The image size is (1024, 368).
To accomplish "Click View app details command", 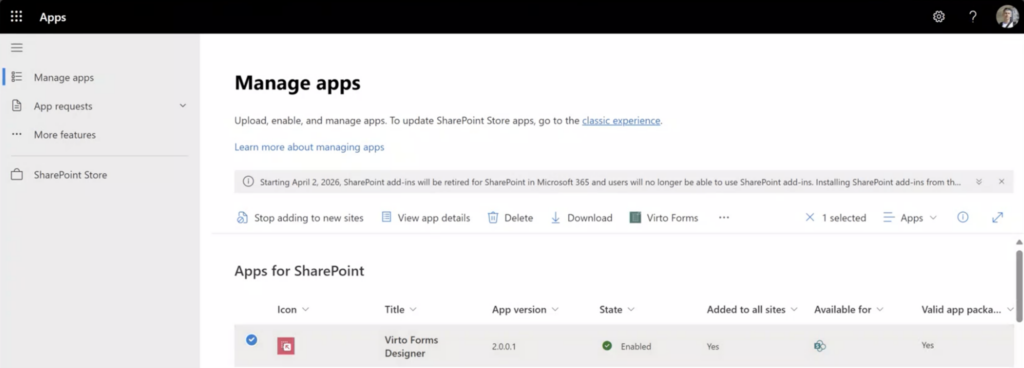I will [426, 218].
